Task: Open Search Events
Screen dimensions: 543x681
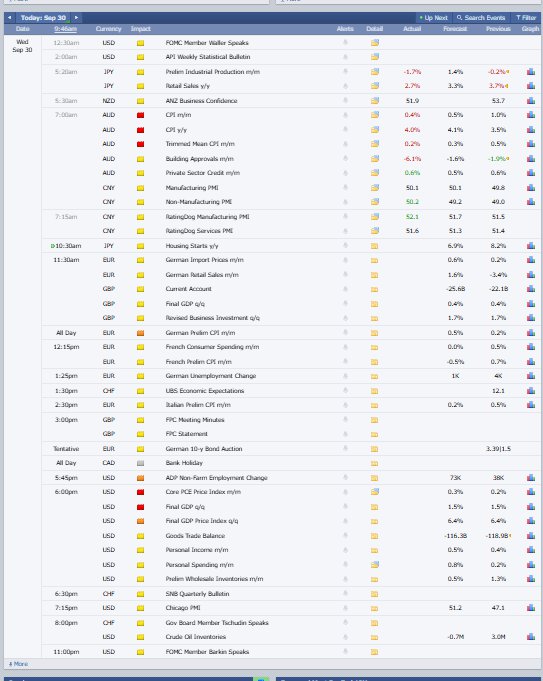Action: 481,18
